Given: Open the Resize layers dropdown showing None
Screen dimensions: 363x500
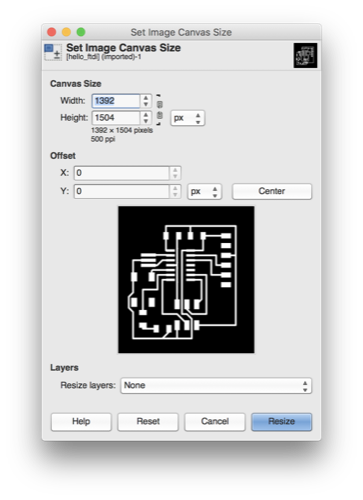Looking at the screenshot, I should (216, 386).
